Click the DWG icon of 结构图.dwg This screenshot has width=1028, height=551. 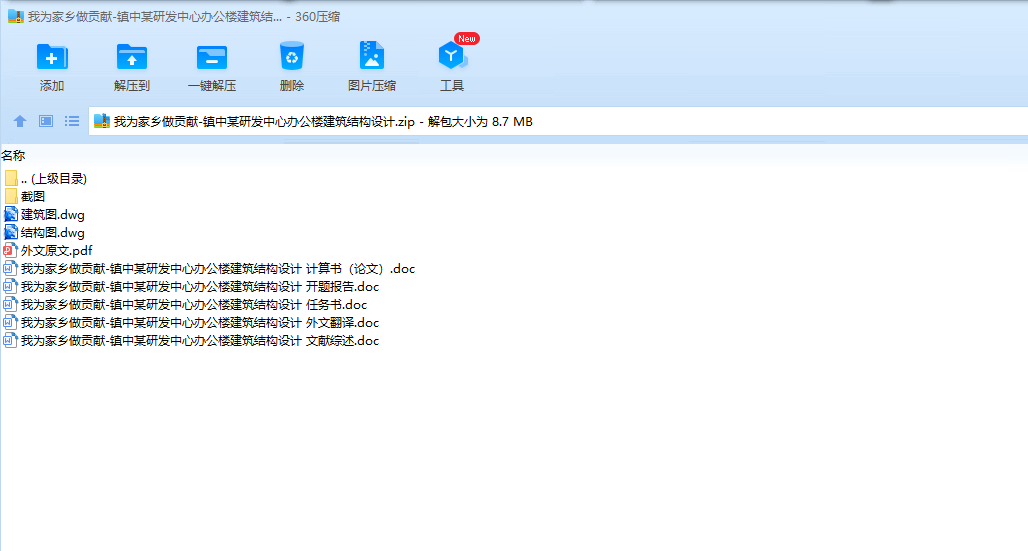(x=10, y=232)
